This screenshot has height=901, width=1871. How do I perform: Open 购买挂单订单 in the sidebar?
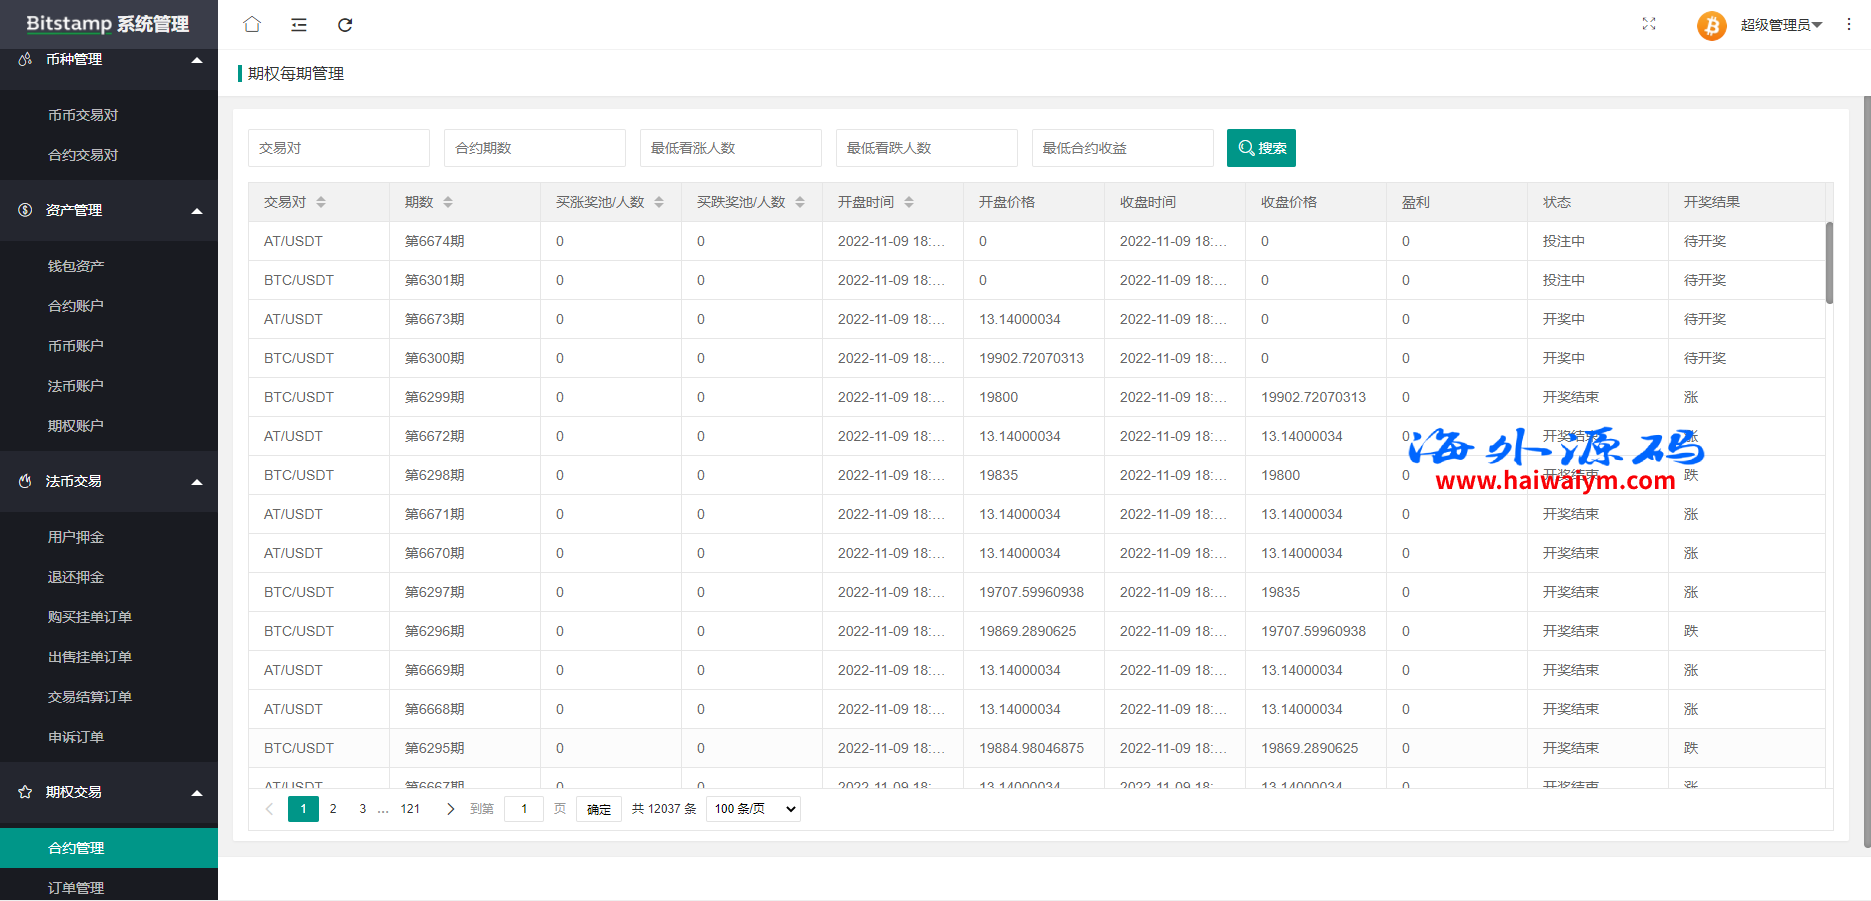90,617
